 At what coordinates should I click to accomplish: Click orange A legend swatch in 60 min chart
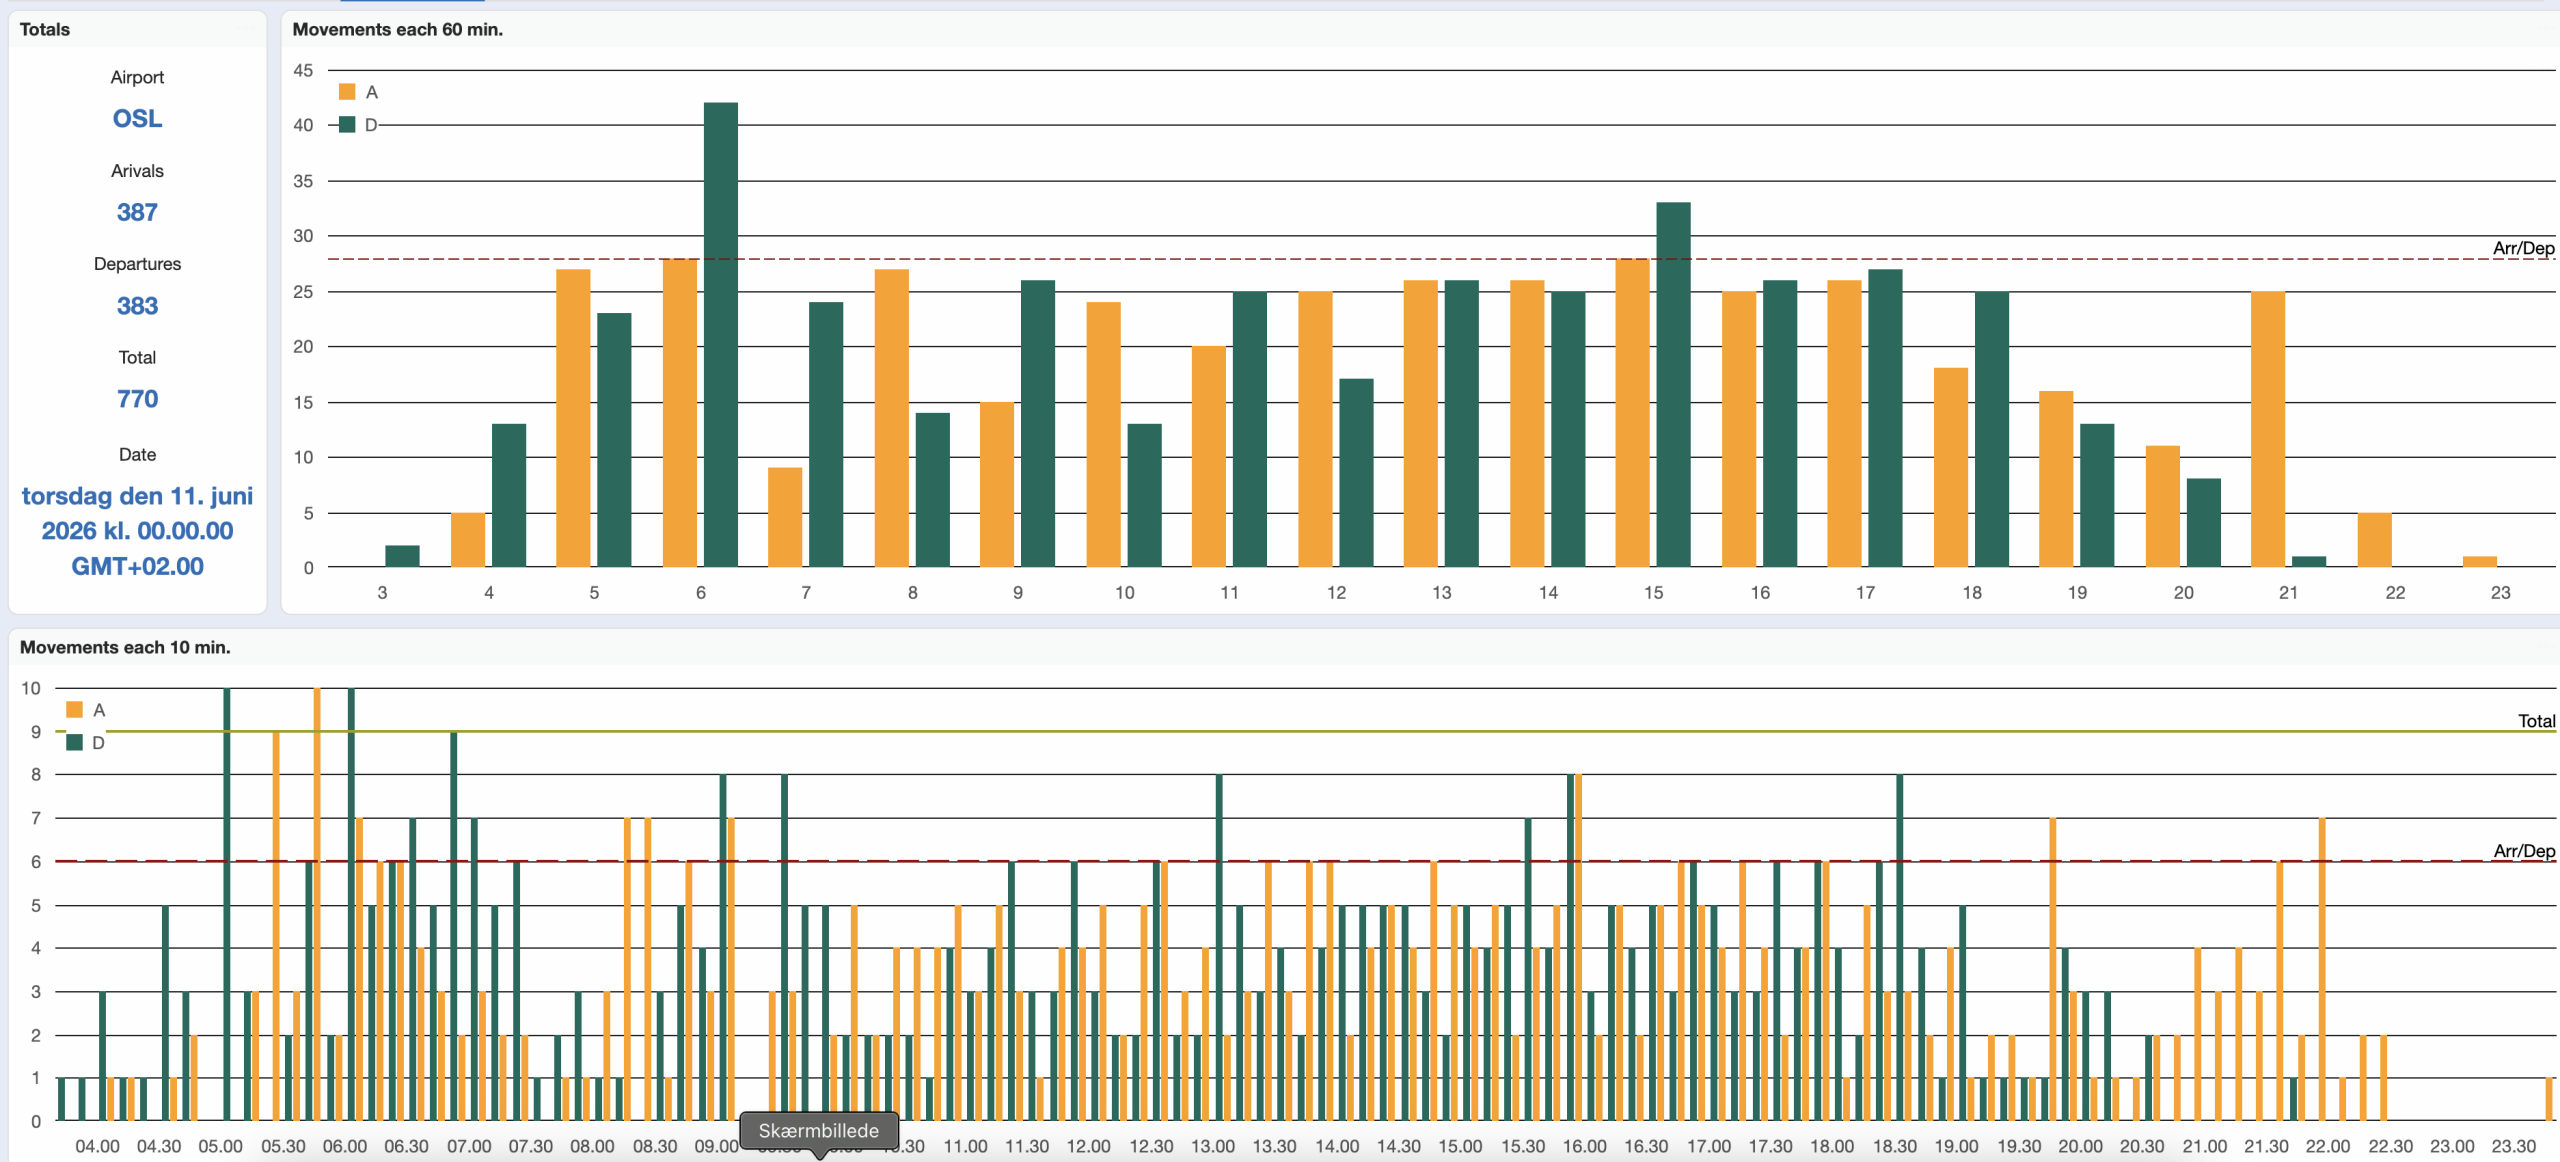pos(347,92)
